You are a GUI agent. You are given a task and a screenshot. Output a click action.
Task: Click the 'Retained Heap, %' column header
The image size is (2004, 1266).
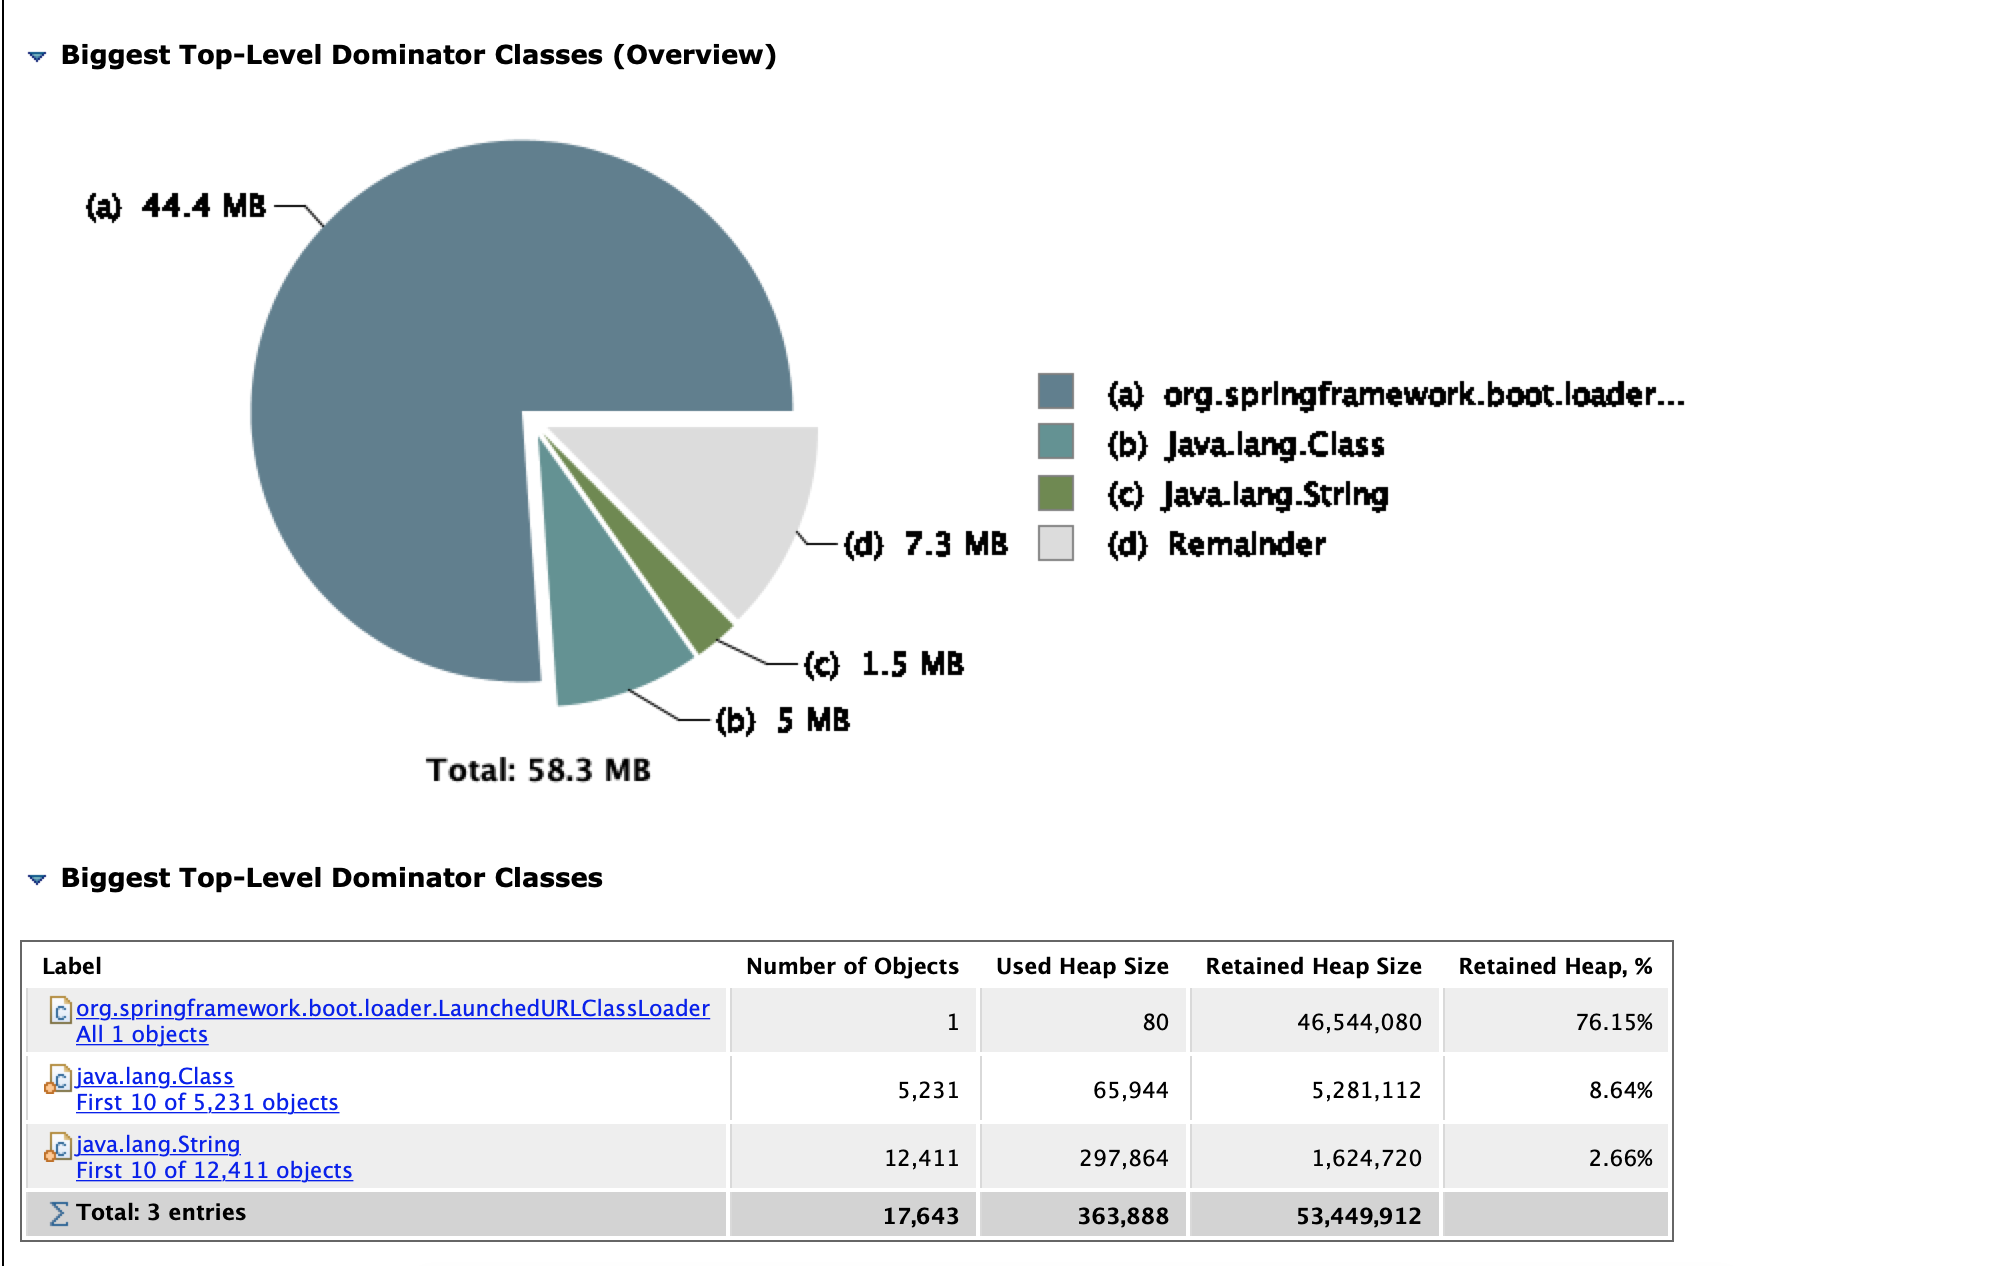pyautogui.click(x=1555, y=966)
